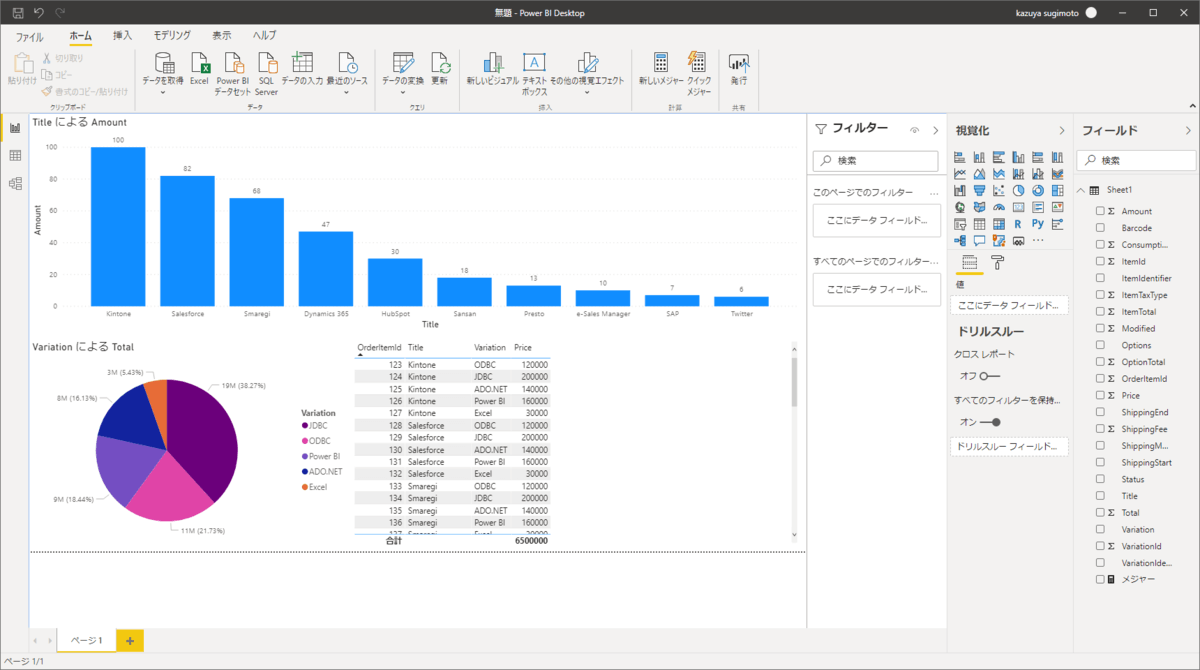Collapse the Visualizations pane chevron

(x=1062, y=131)
